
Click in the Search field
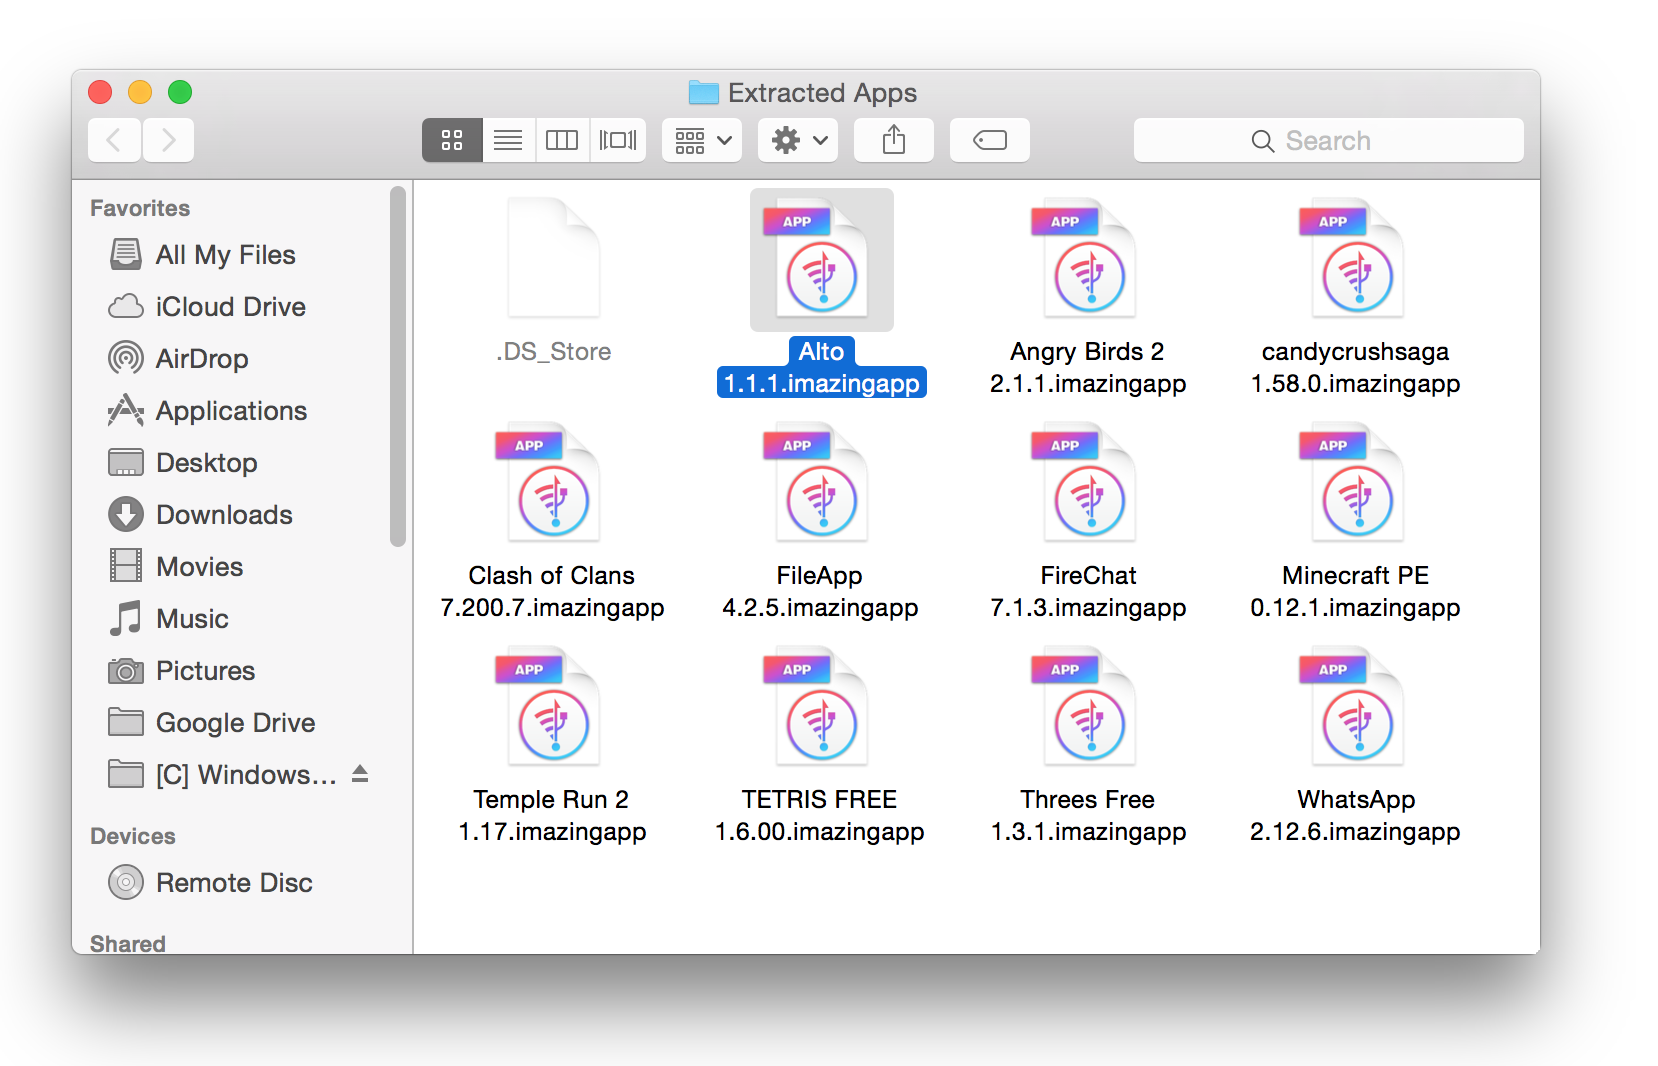1328,140
